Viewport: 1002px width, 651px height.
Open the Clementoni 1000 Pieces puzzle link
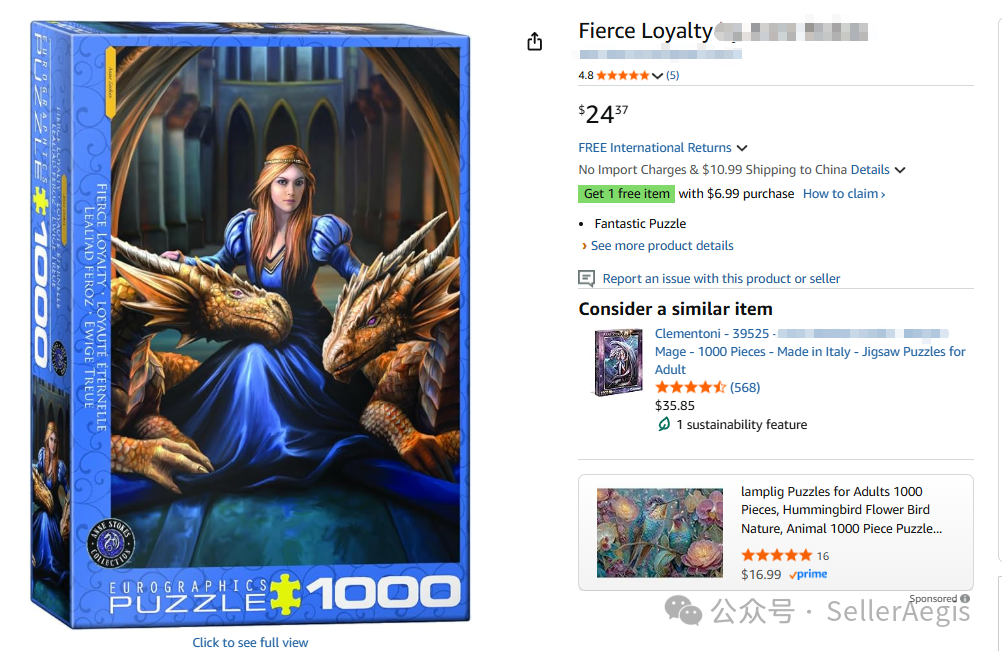(810, 351)
